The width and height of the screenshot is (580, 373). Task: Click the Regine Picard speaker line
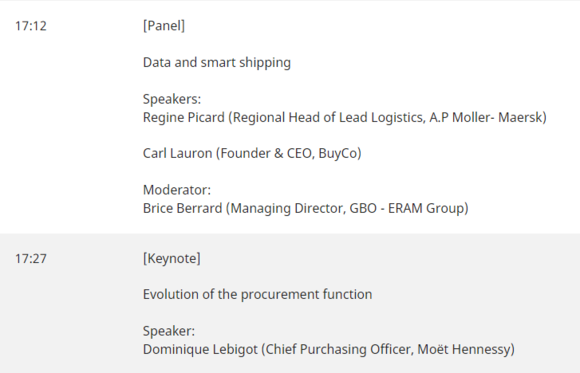tap(345, 118)
